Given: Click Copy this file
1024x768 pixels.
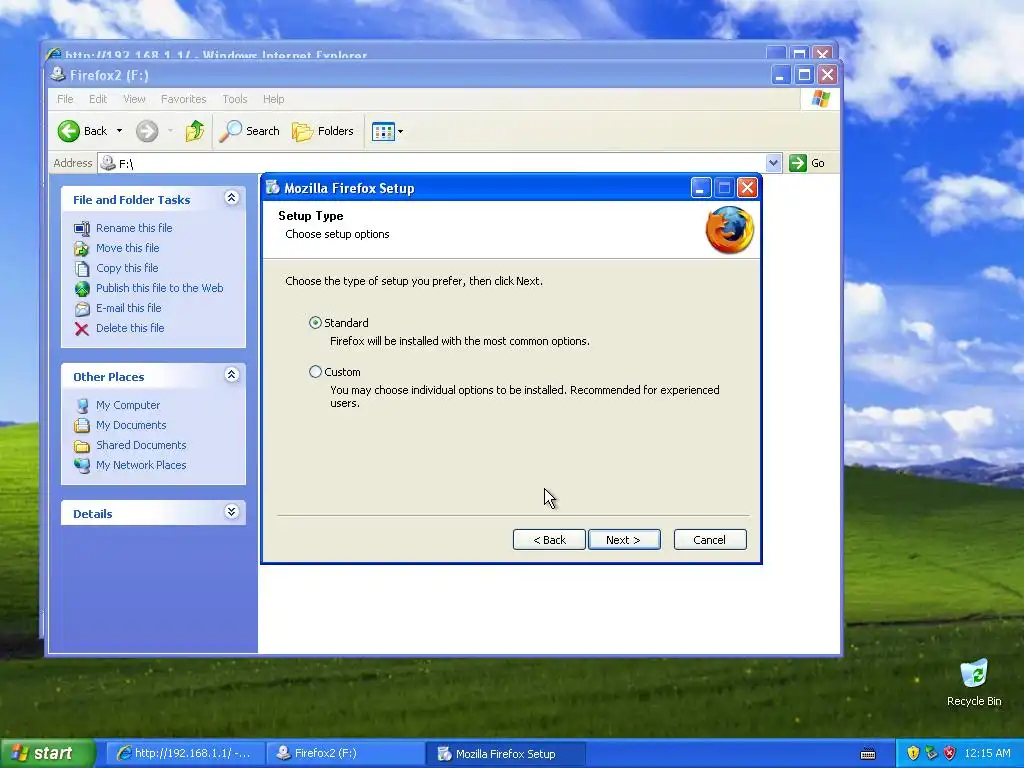Looking at the screenshot, I should 127,268.
